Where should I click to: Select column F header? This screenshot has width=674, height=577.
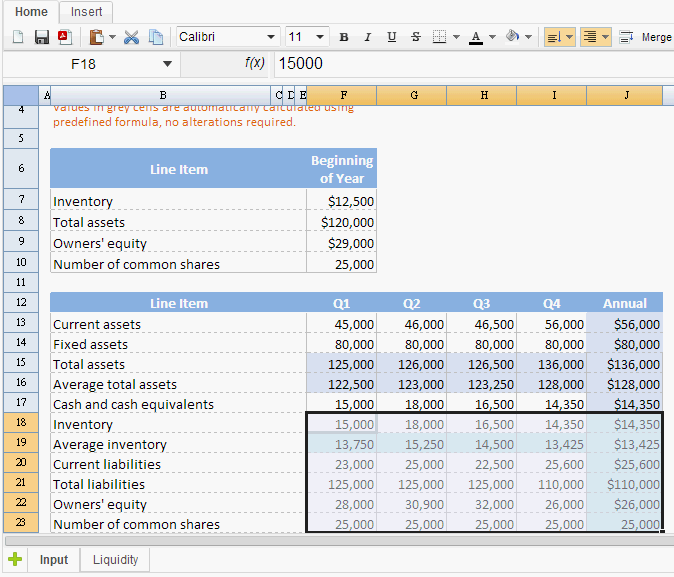(342, 95)
